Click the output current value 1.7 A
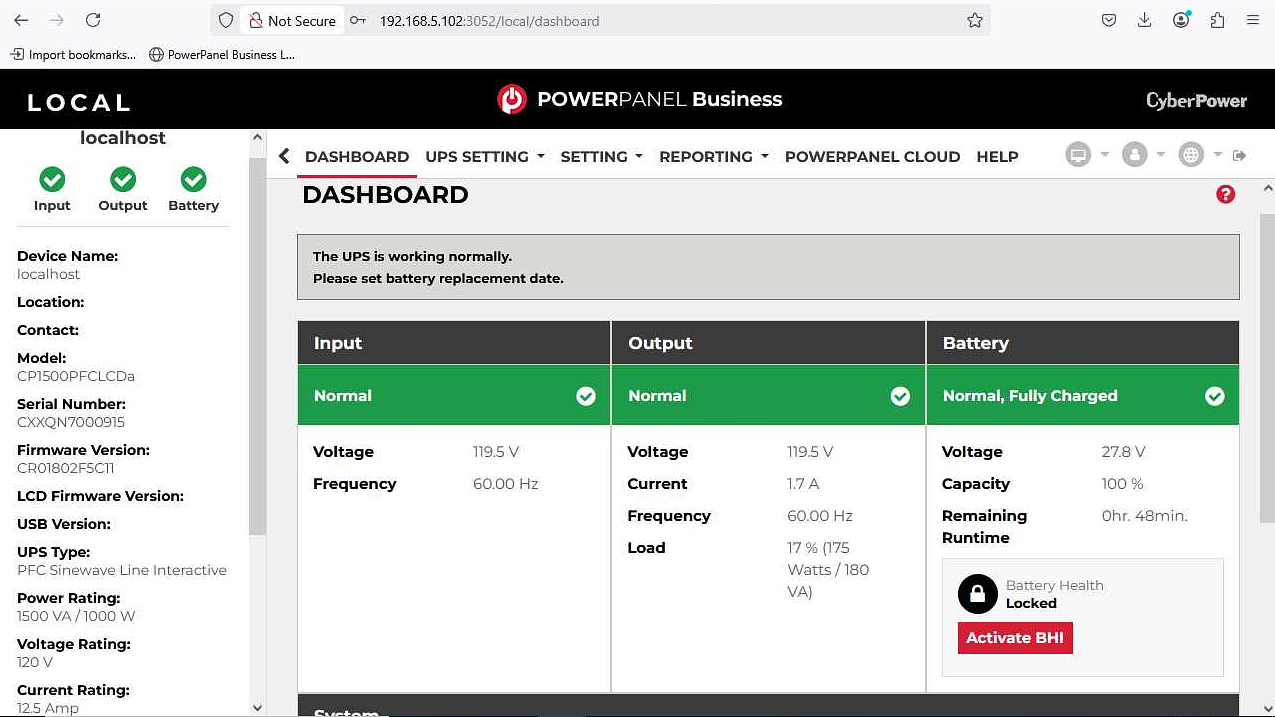 pos(803,484)
